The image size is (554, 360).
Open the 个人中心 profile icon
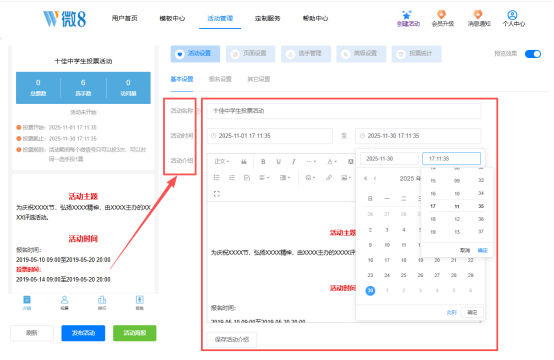pyautogui.click(x=512, y=14)
